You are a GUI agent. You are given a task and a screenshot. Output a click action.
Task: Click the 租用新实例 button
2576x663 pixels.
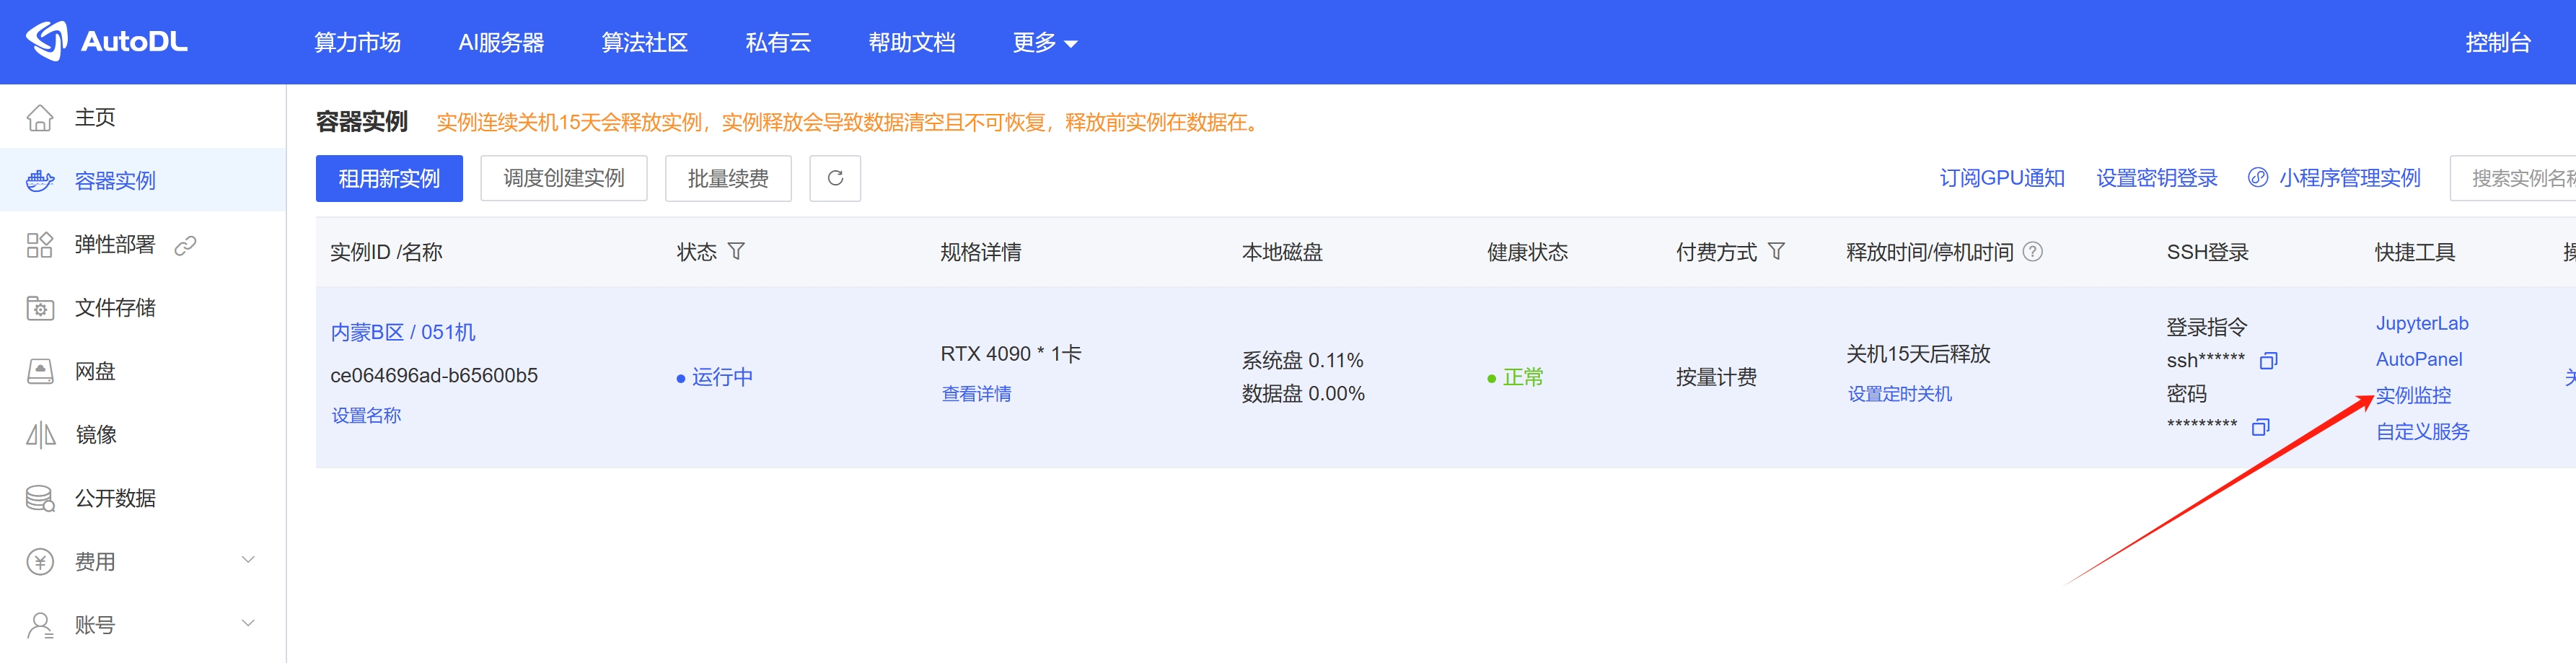pos(389,178)
